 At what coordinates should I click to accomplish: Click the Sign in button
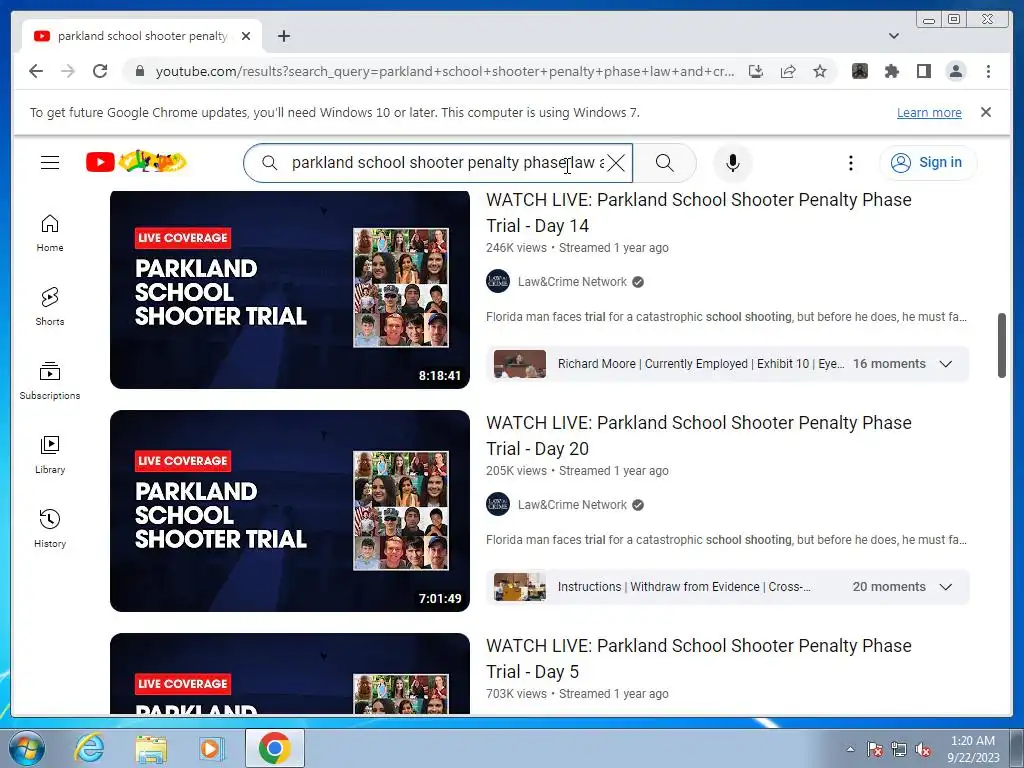coord(928,163)
